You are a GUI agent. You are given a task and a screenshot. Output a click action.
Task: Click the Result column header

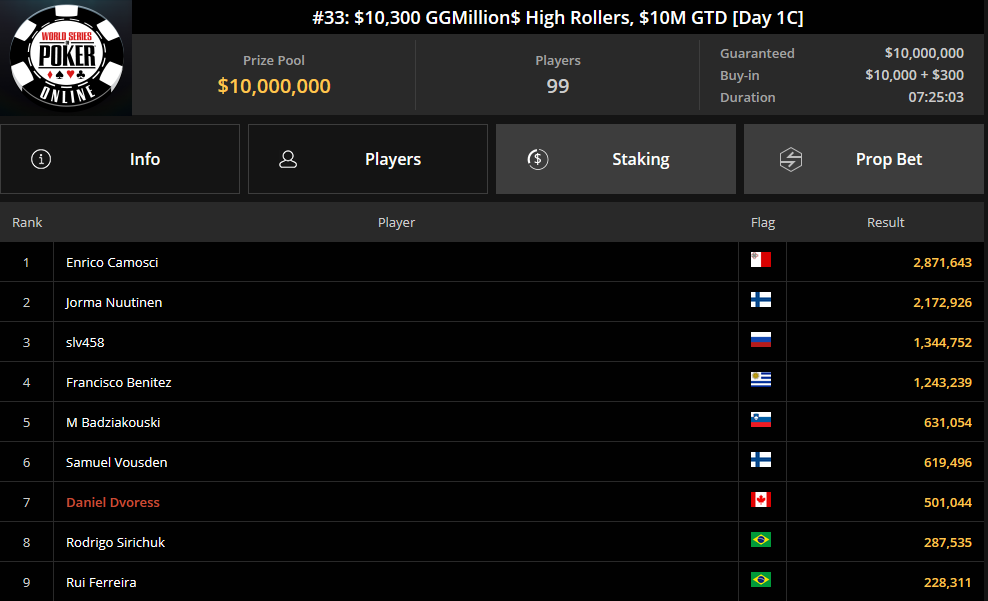pyautogui.click(x=885, y=222)
